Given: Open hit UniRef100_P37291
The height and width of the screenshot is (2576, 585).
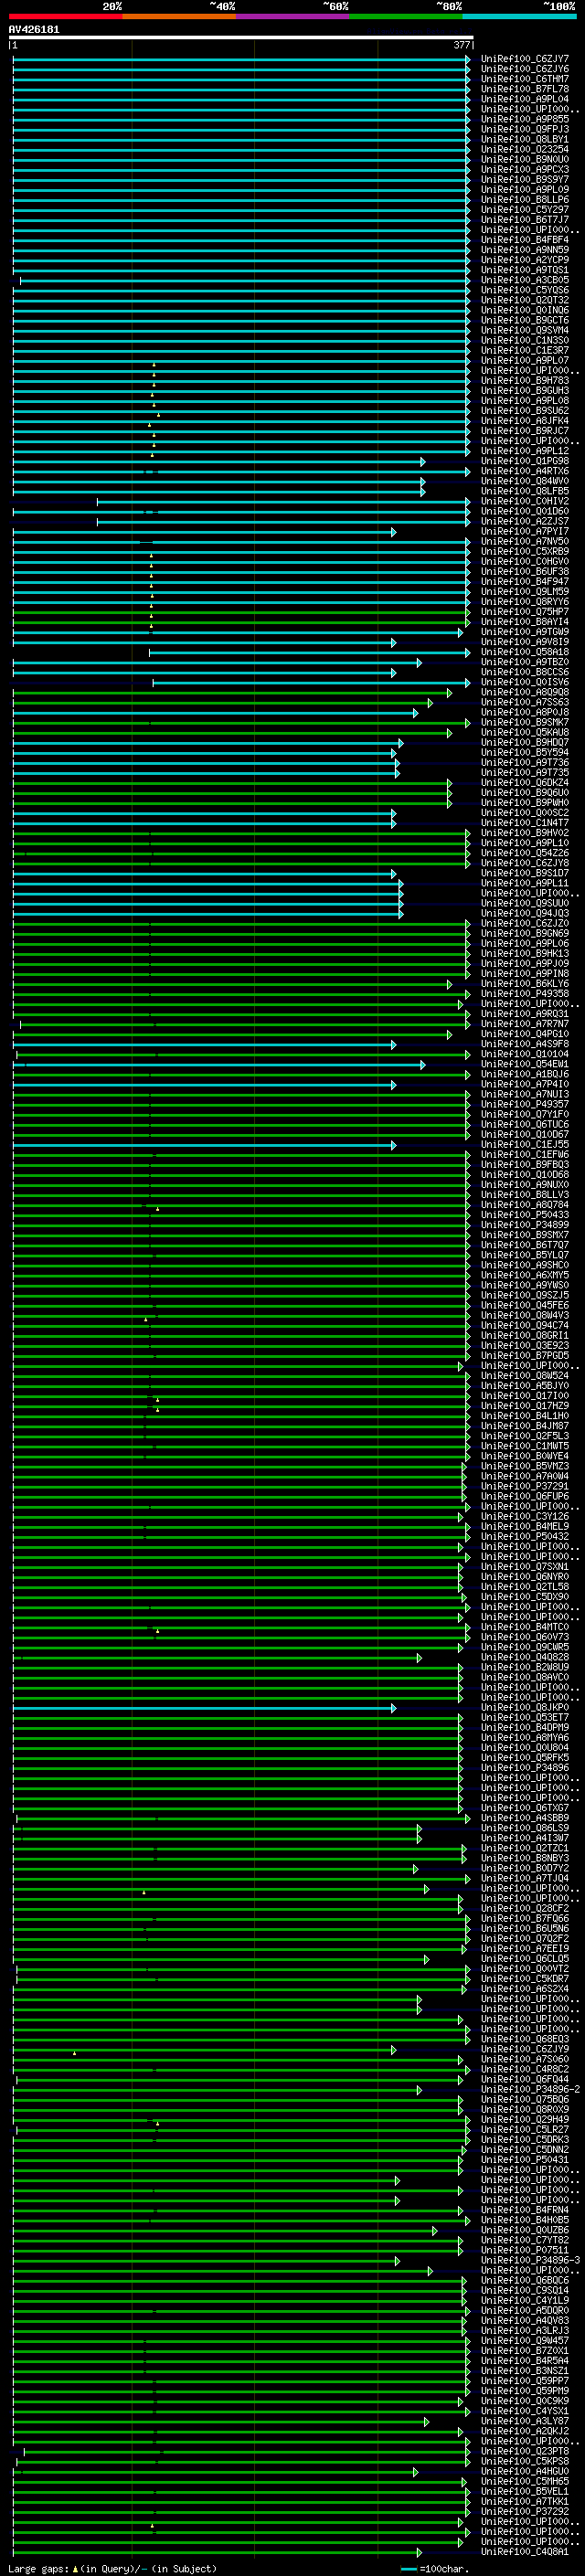Looking at the screenshot, I should click(524, 1486).
